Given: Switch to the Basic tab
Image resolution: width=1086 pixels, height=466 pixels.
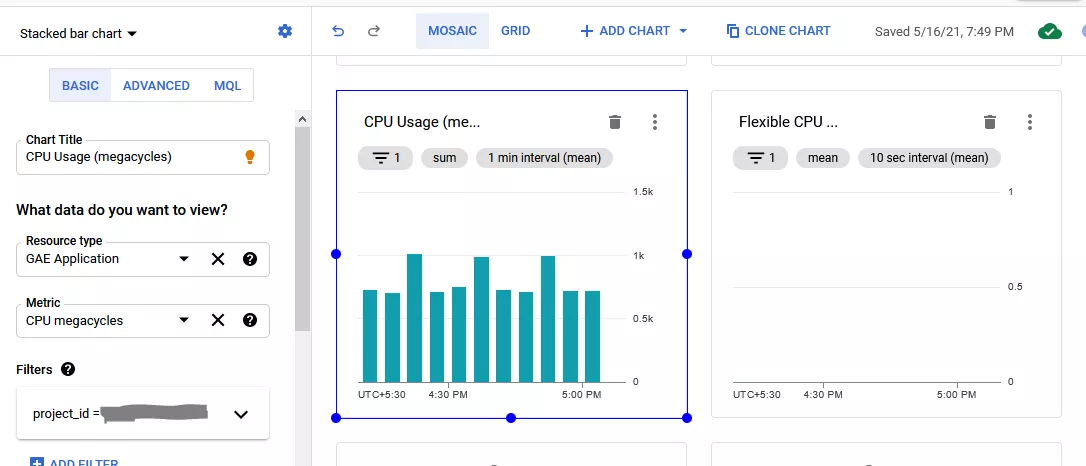Looking at the screenshot, I should [x=80, y=86].
